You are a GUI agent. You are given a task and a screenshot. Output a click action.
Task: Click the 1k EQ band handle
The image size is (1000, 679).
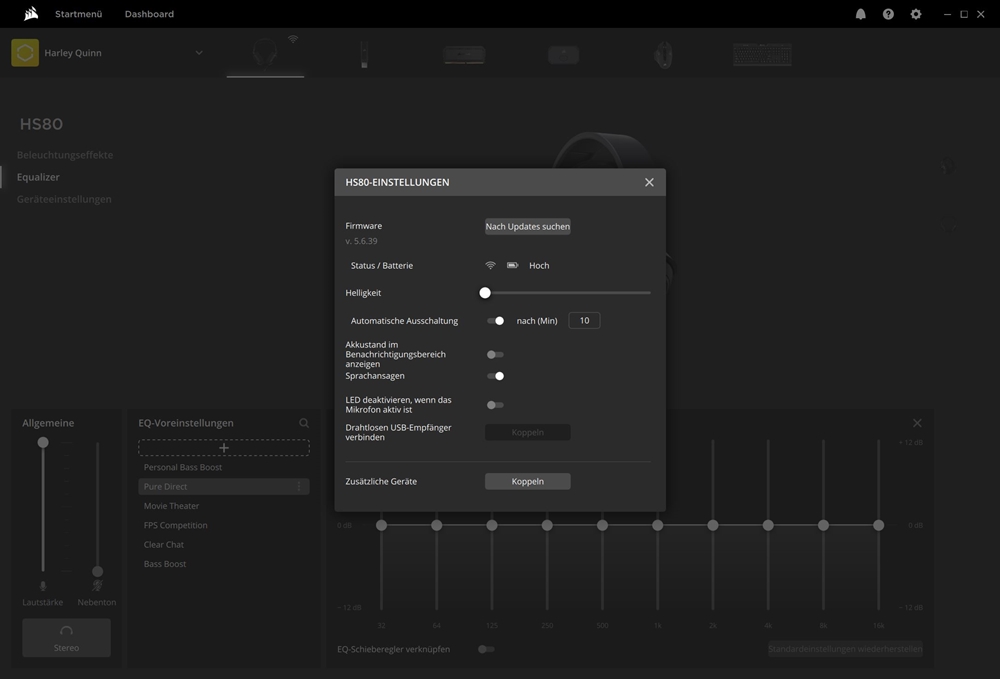[x=658, y=525]
